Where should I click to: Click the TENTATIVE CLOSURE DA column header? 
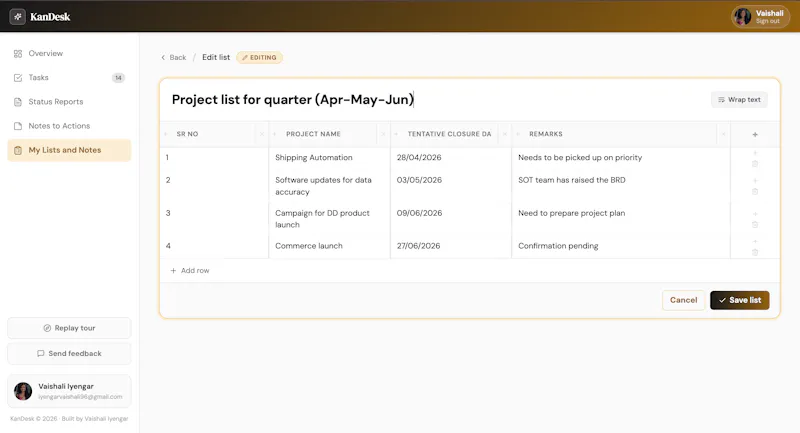click(449, 134)
